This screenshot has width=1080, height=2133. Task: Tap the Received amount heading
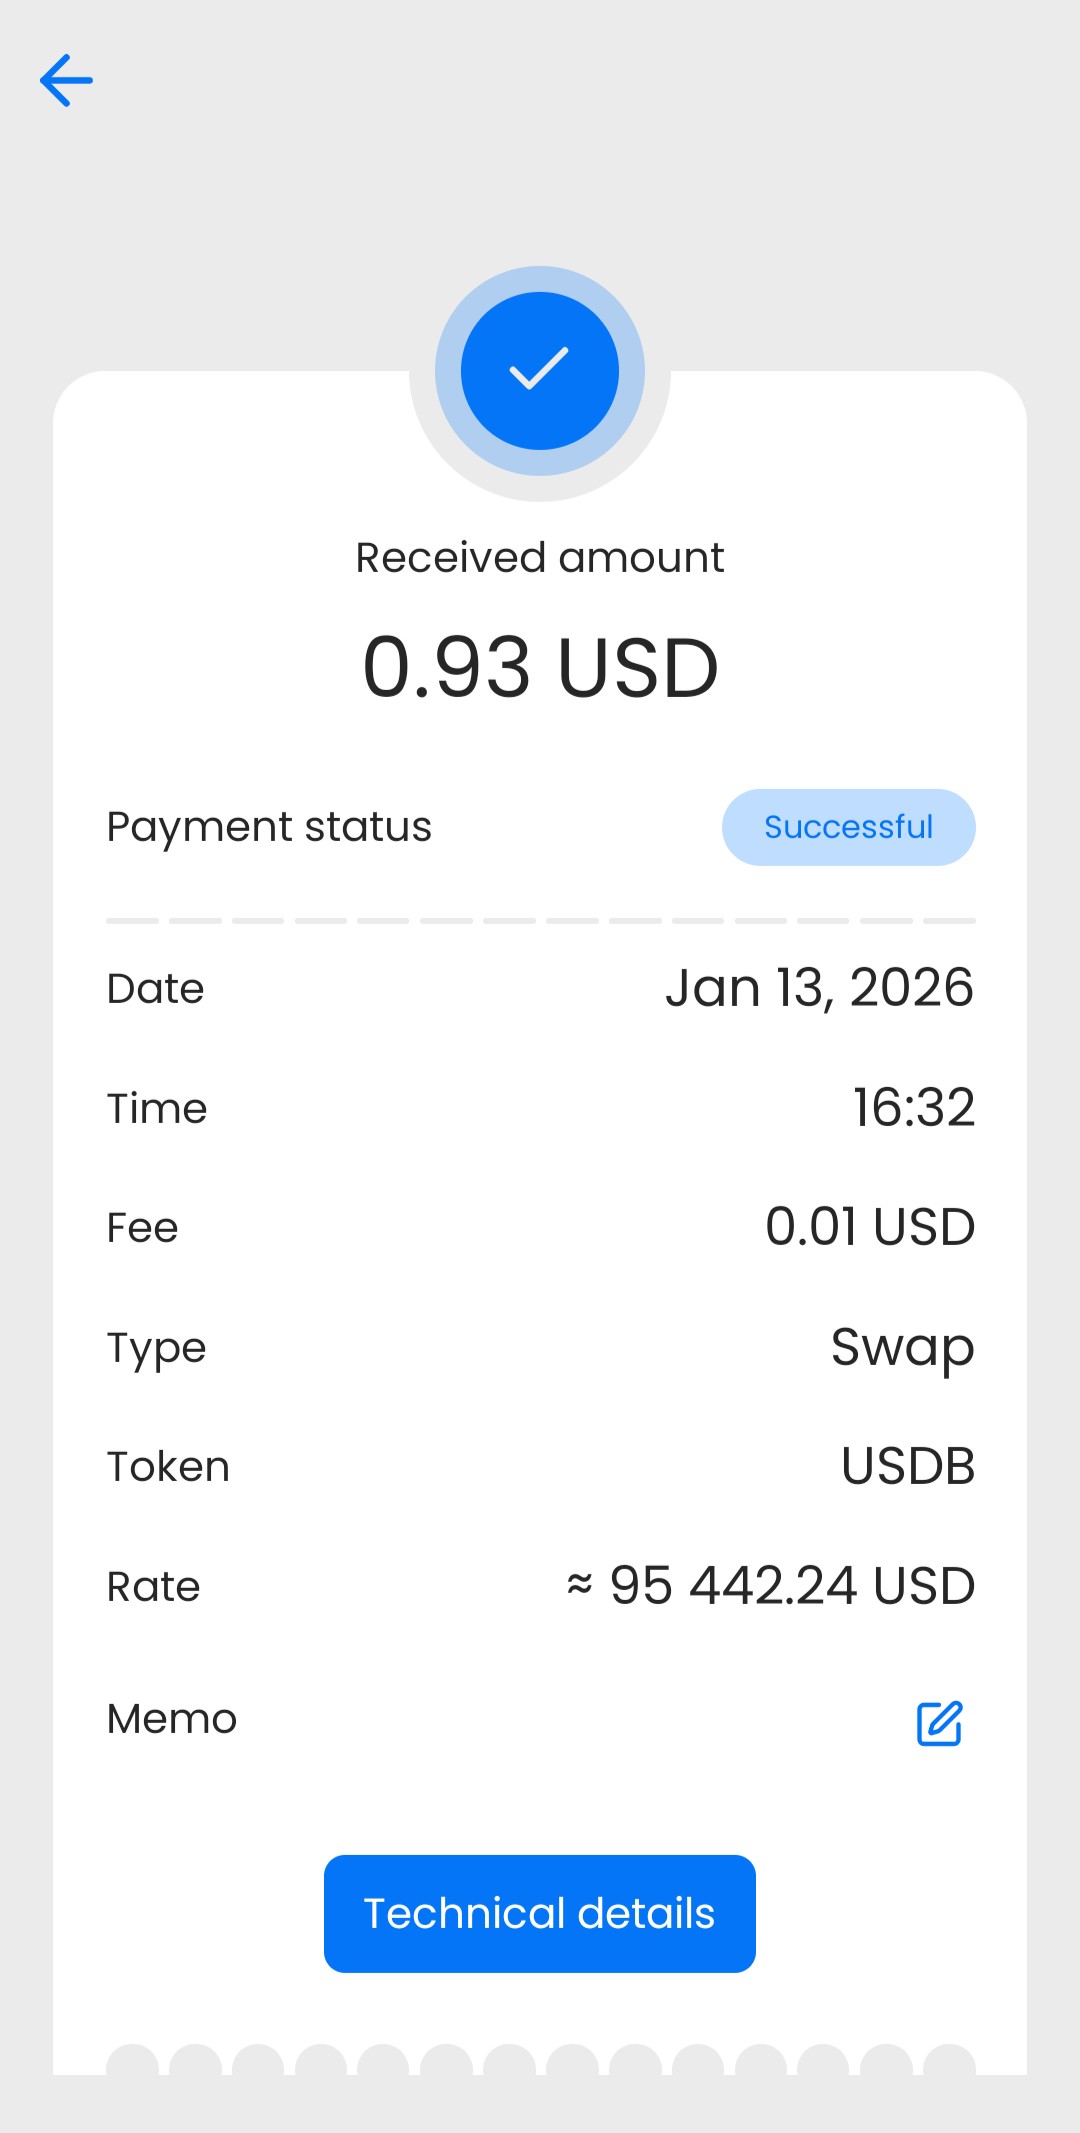pyautogui.click(x=540, y=558)
